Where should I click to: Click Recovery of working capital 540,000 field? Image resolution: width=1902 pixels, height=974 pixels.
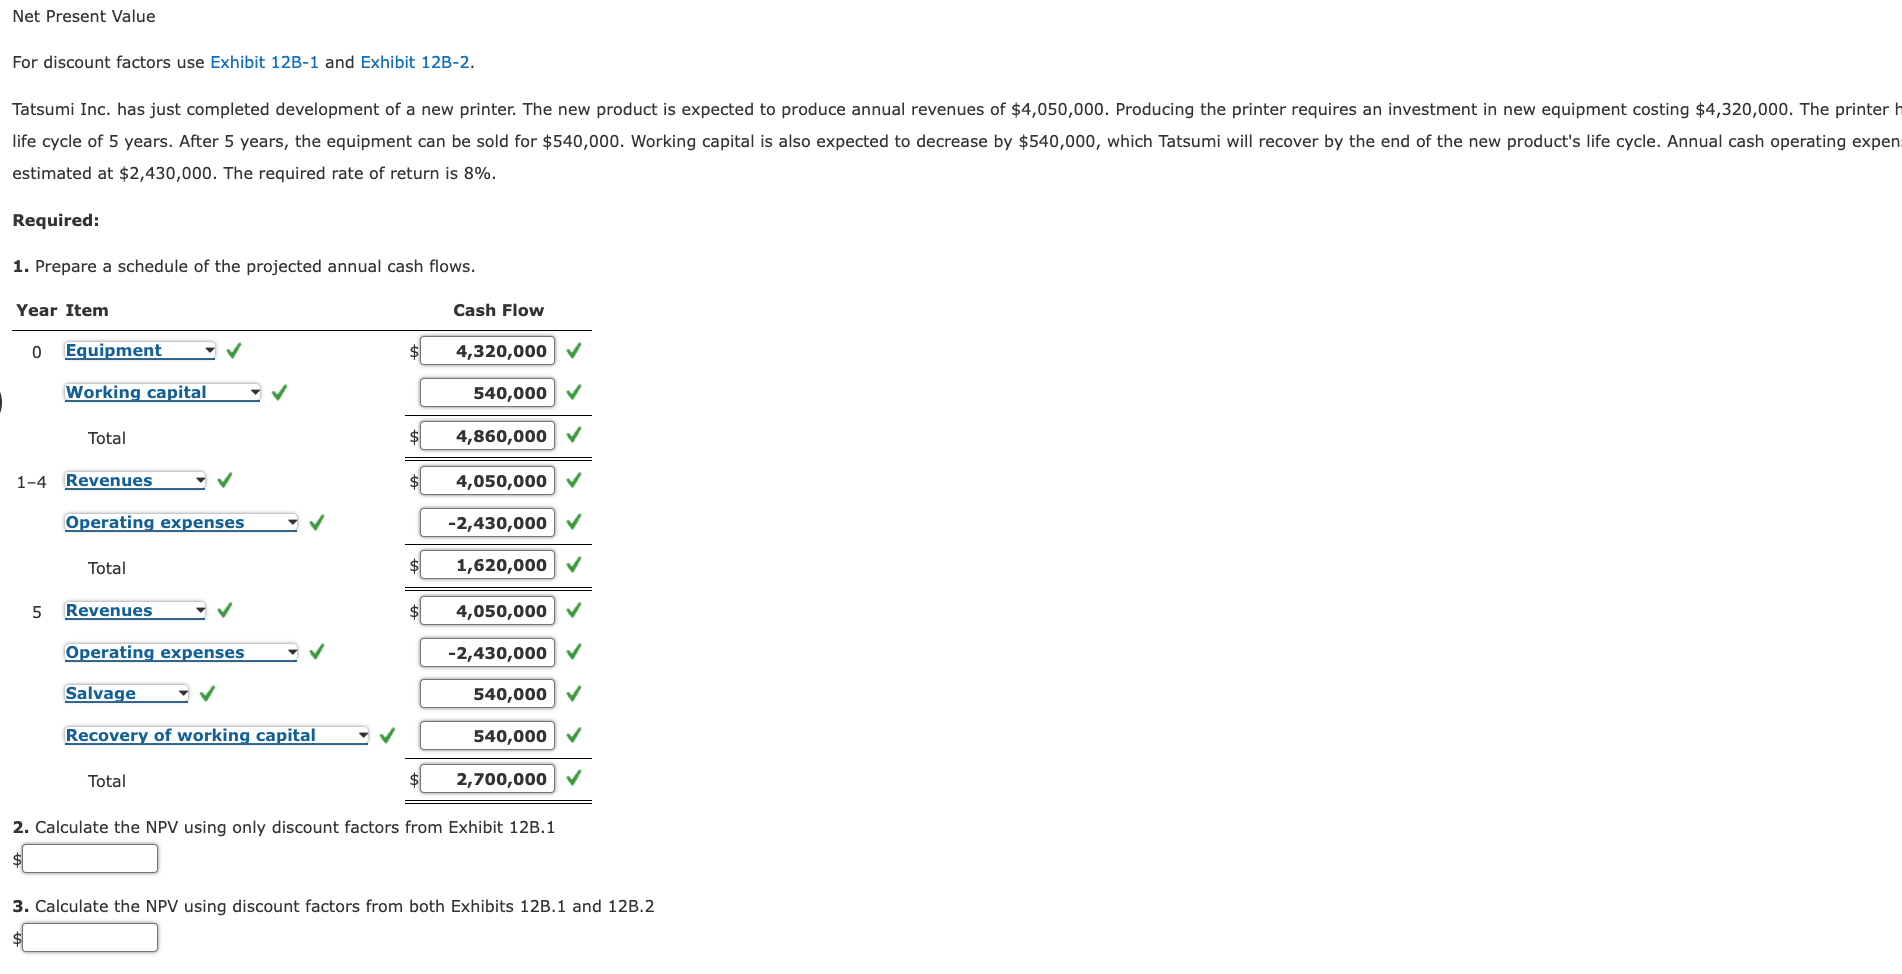point(487,736)
